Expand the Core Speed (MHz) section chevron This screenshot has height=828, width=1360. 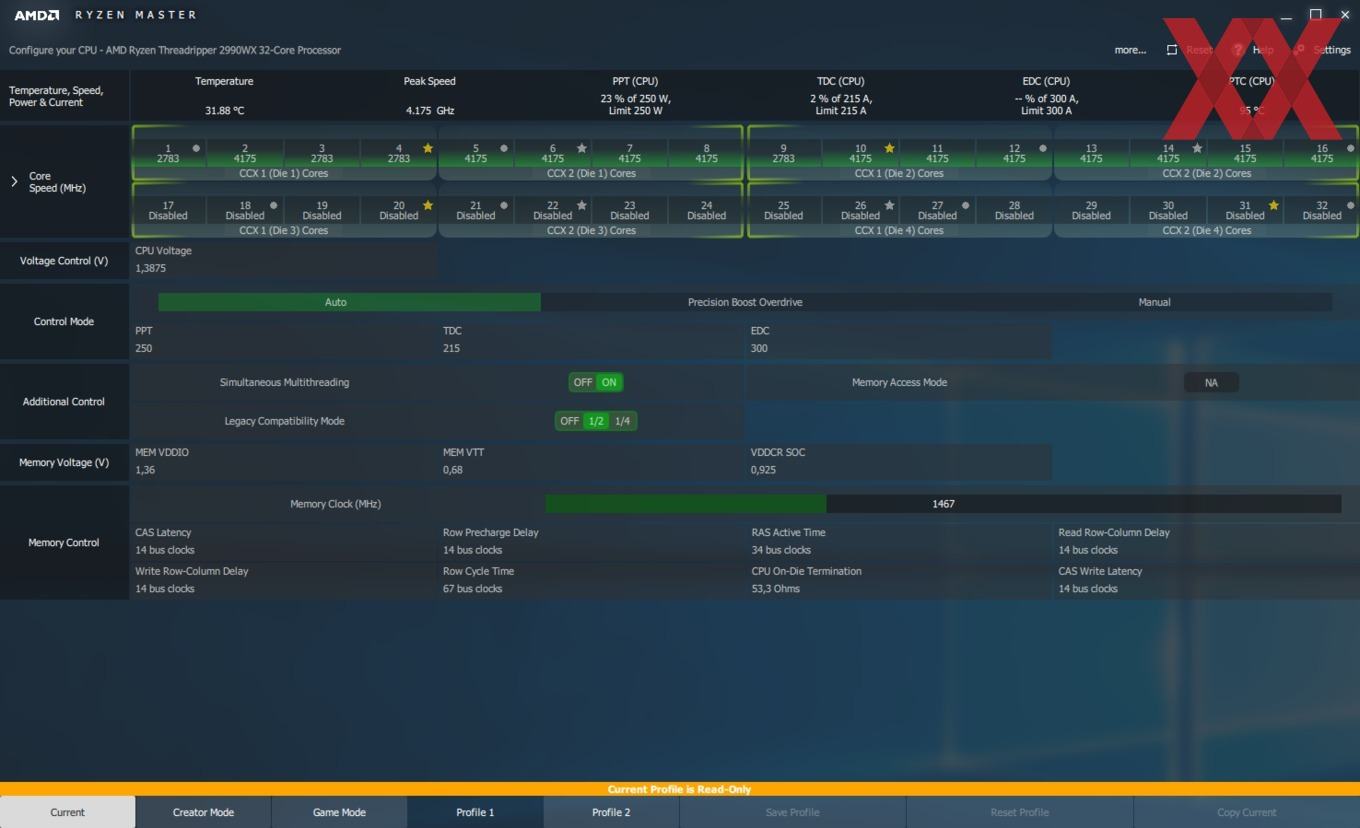[14, 181]
